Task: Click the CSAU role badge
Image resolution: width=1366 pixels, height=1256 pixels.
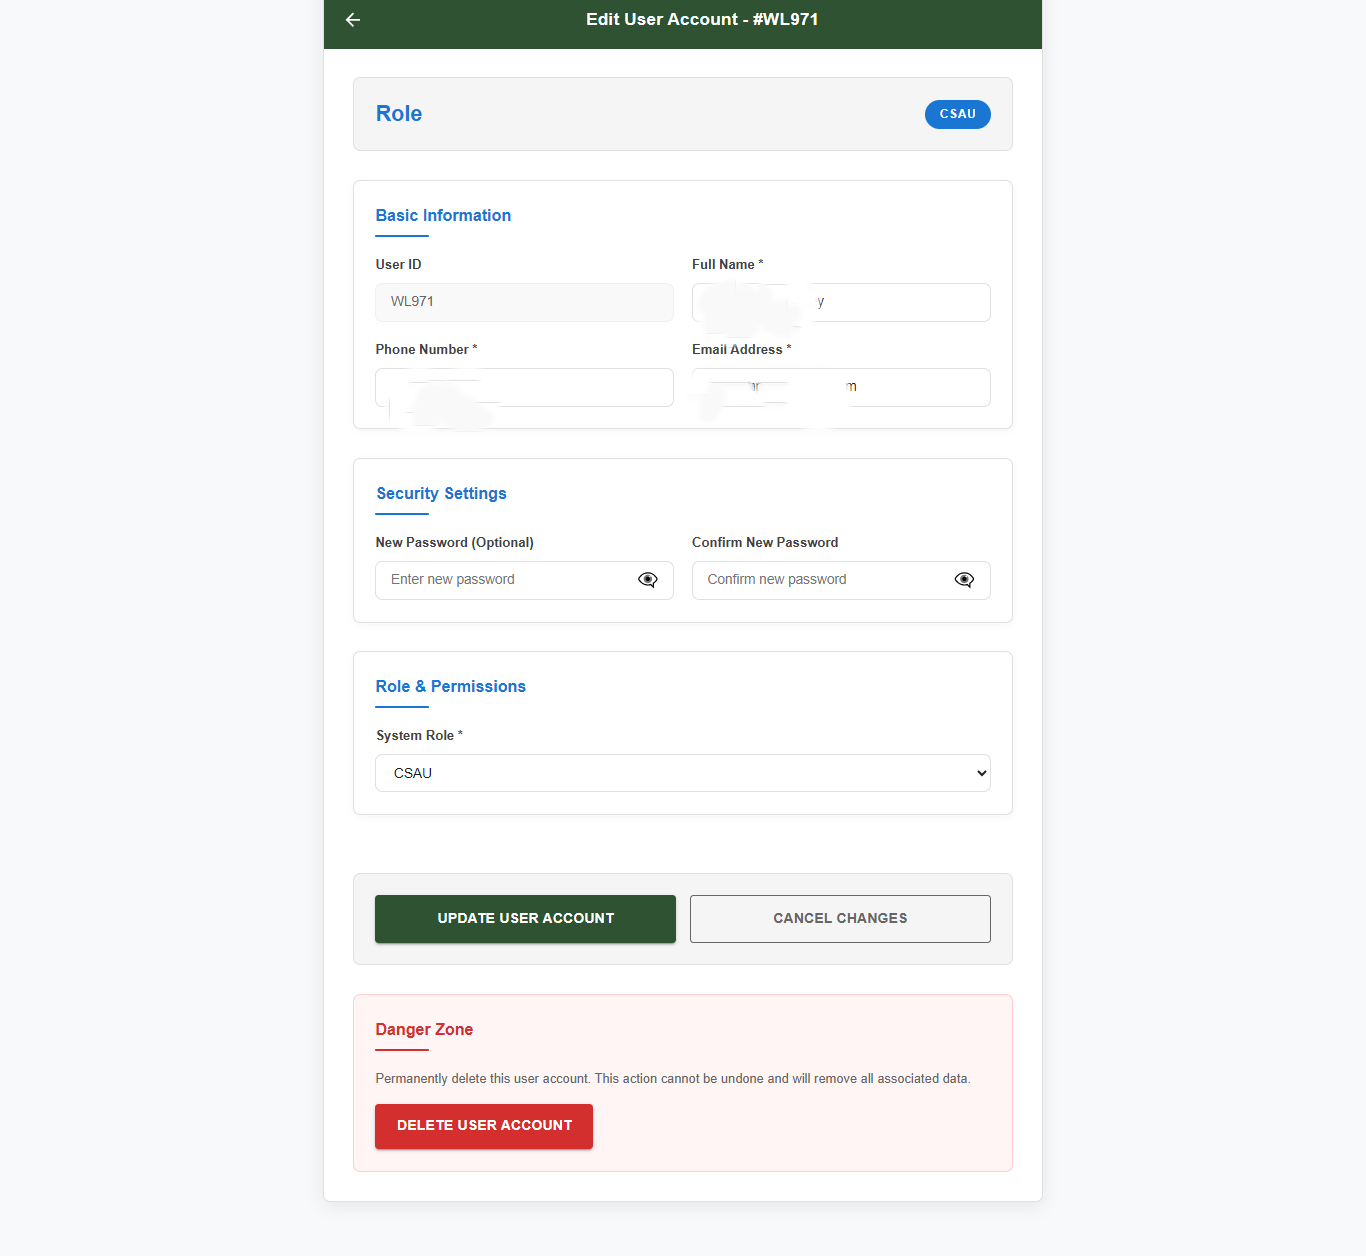Action: [958, 114]
